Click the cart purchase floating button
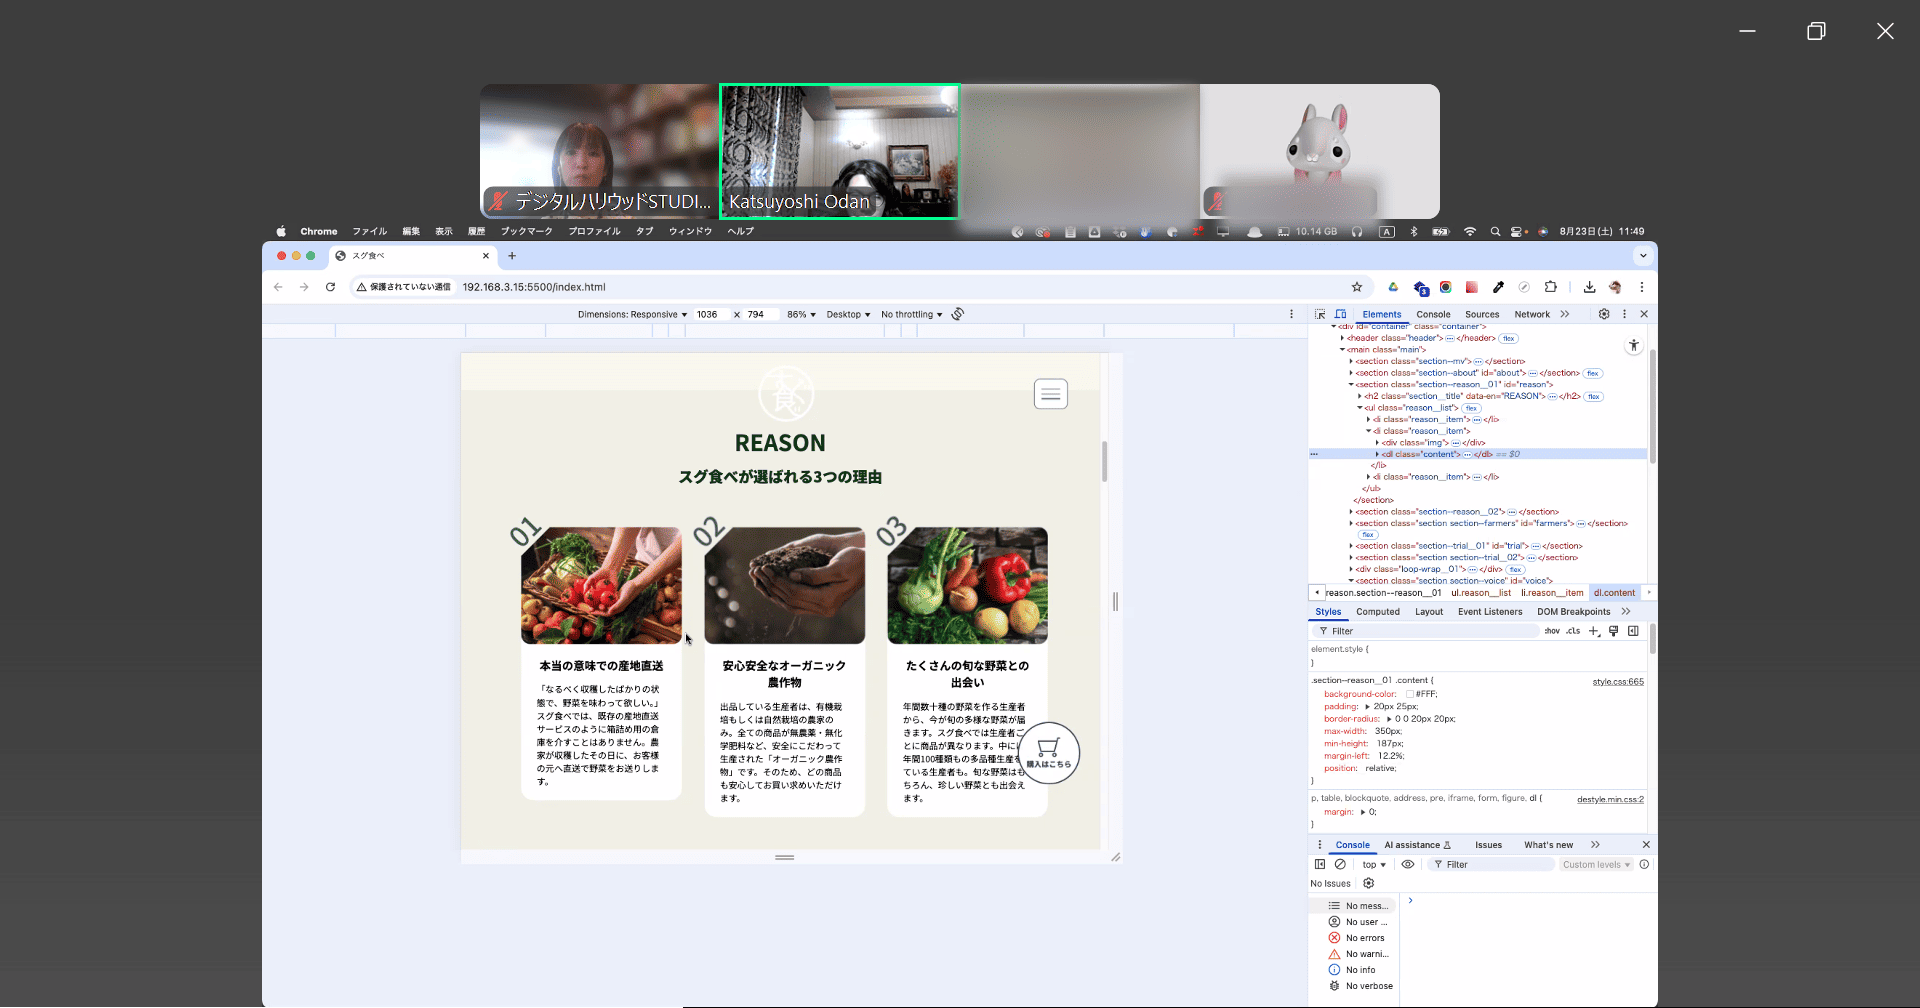This screenshot has height=1008, width=1920. tap(1048, 753)
